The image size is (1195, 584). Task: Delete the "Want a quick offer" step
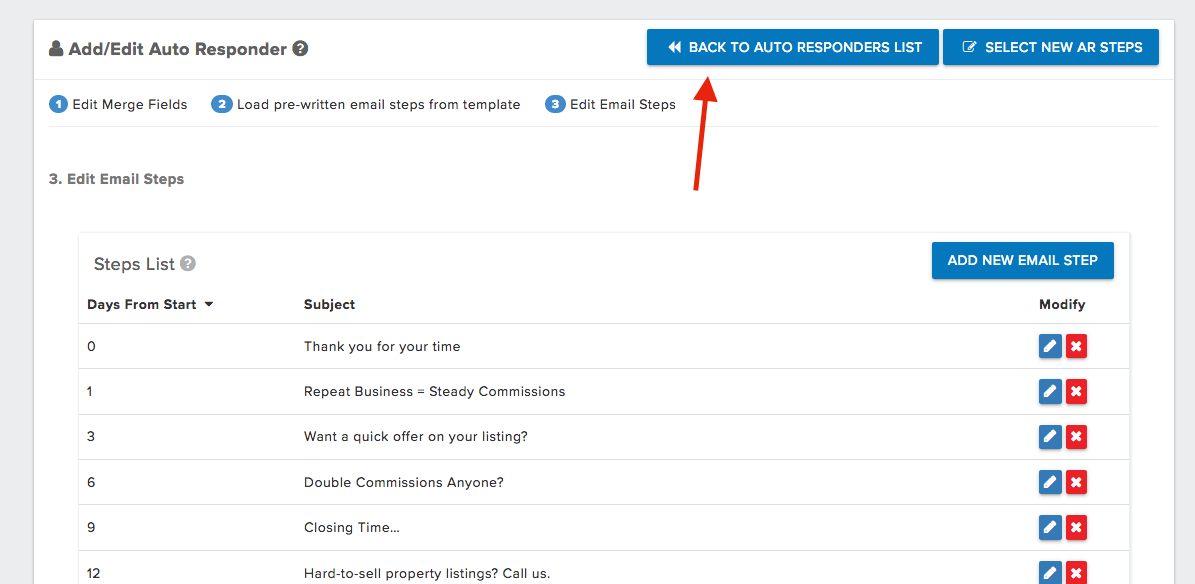point(1076,437)
